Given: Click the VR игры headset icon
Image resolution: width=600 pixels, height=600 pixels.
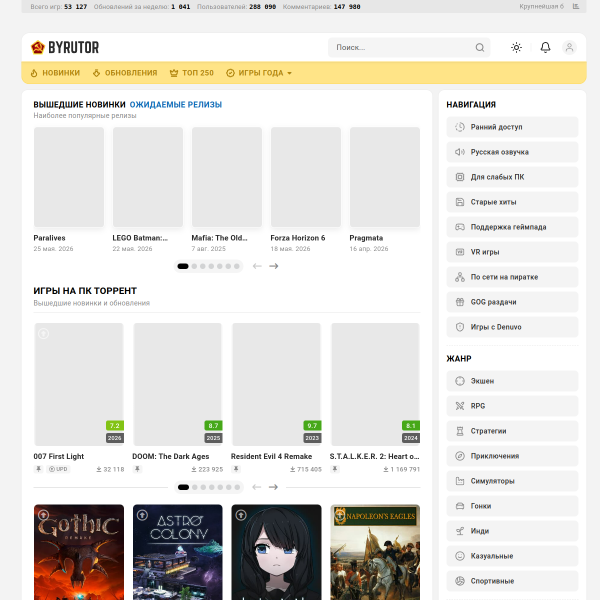Looking at the screenshot, I should (460, 252).
